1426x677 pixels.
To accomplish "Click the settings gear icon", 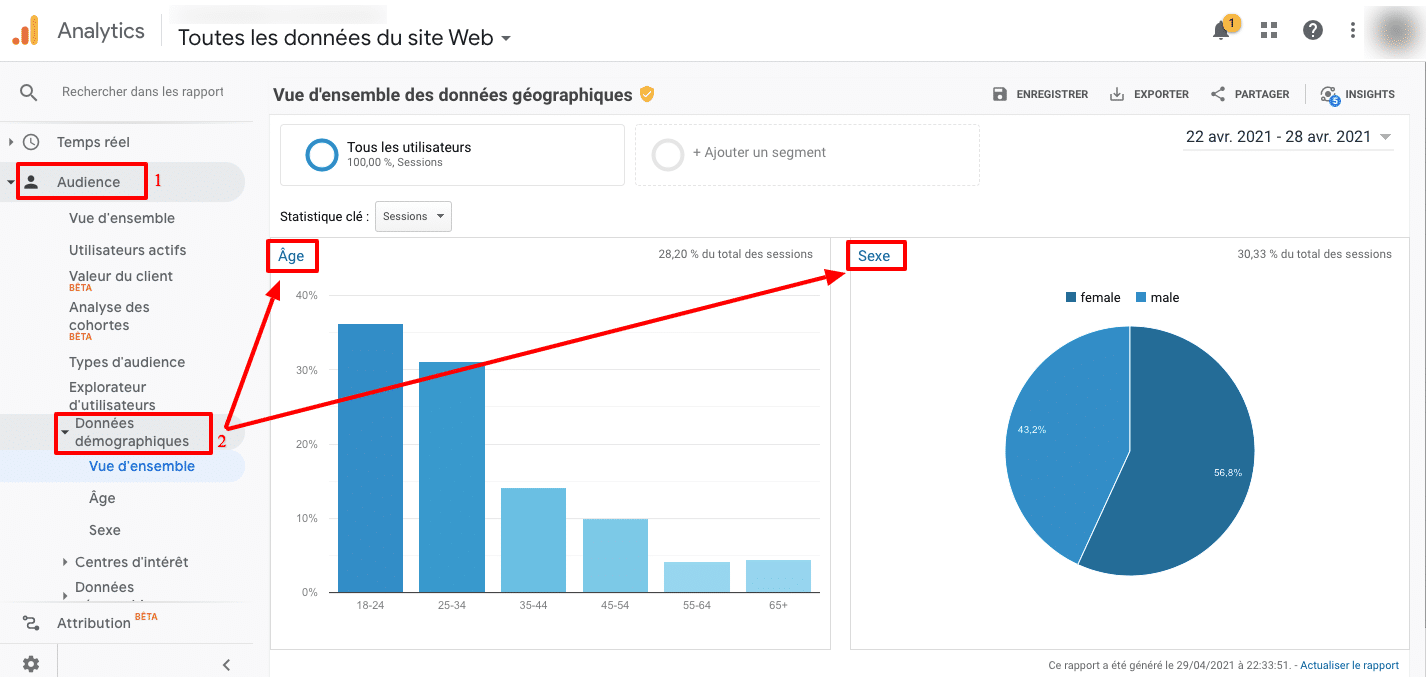I will pos(31,664).
